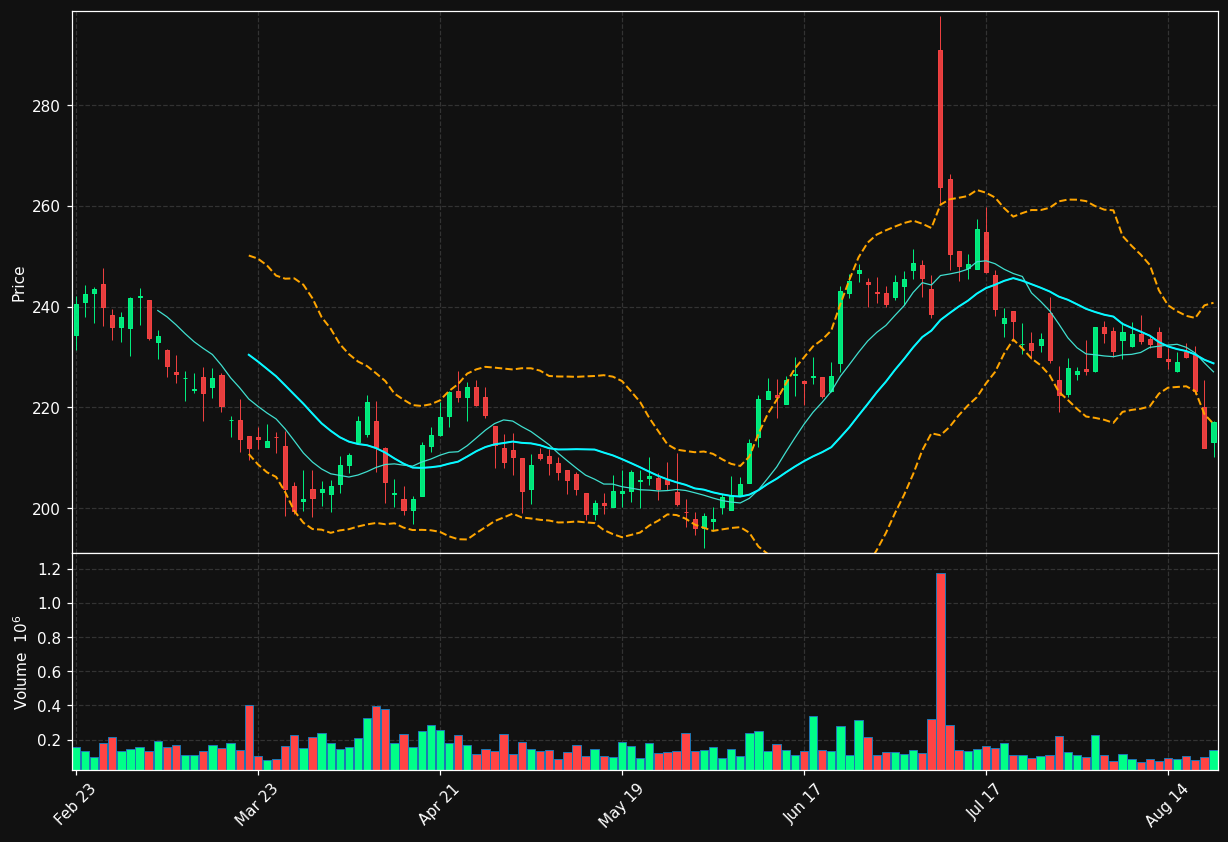
Task: Click the tallest red volume bar
Action: (940, 671)
